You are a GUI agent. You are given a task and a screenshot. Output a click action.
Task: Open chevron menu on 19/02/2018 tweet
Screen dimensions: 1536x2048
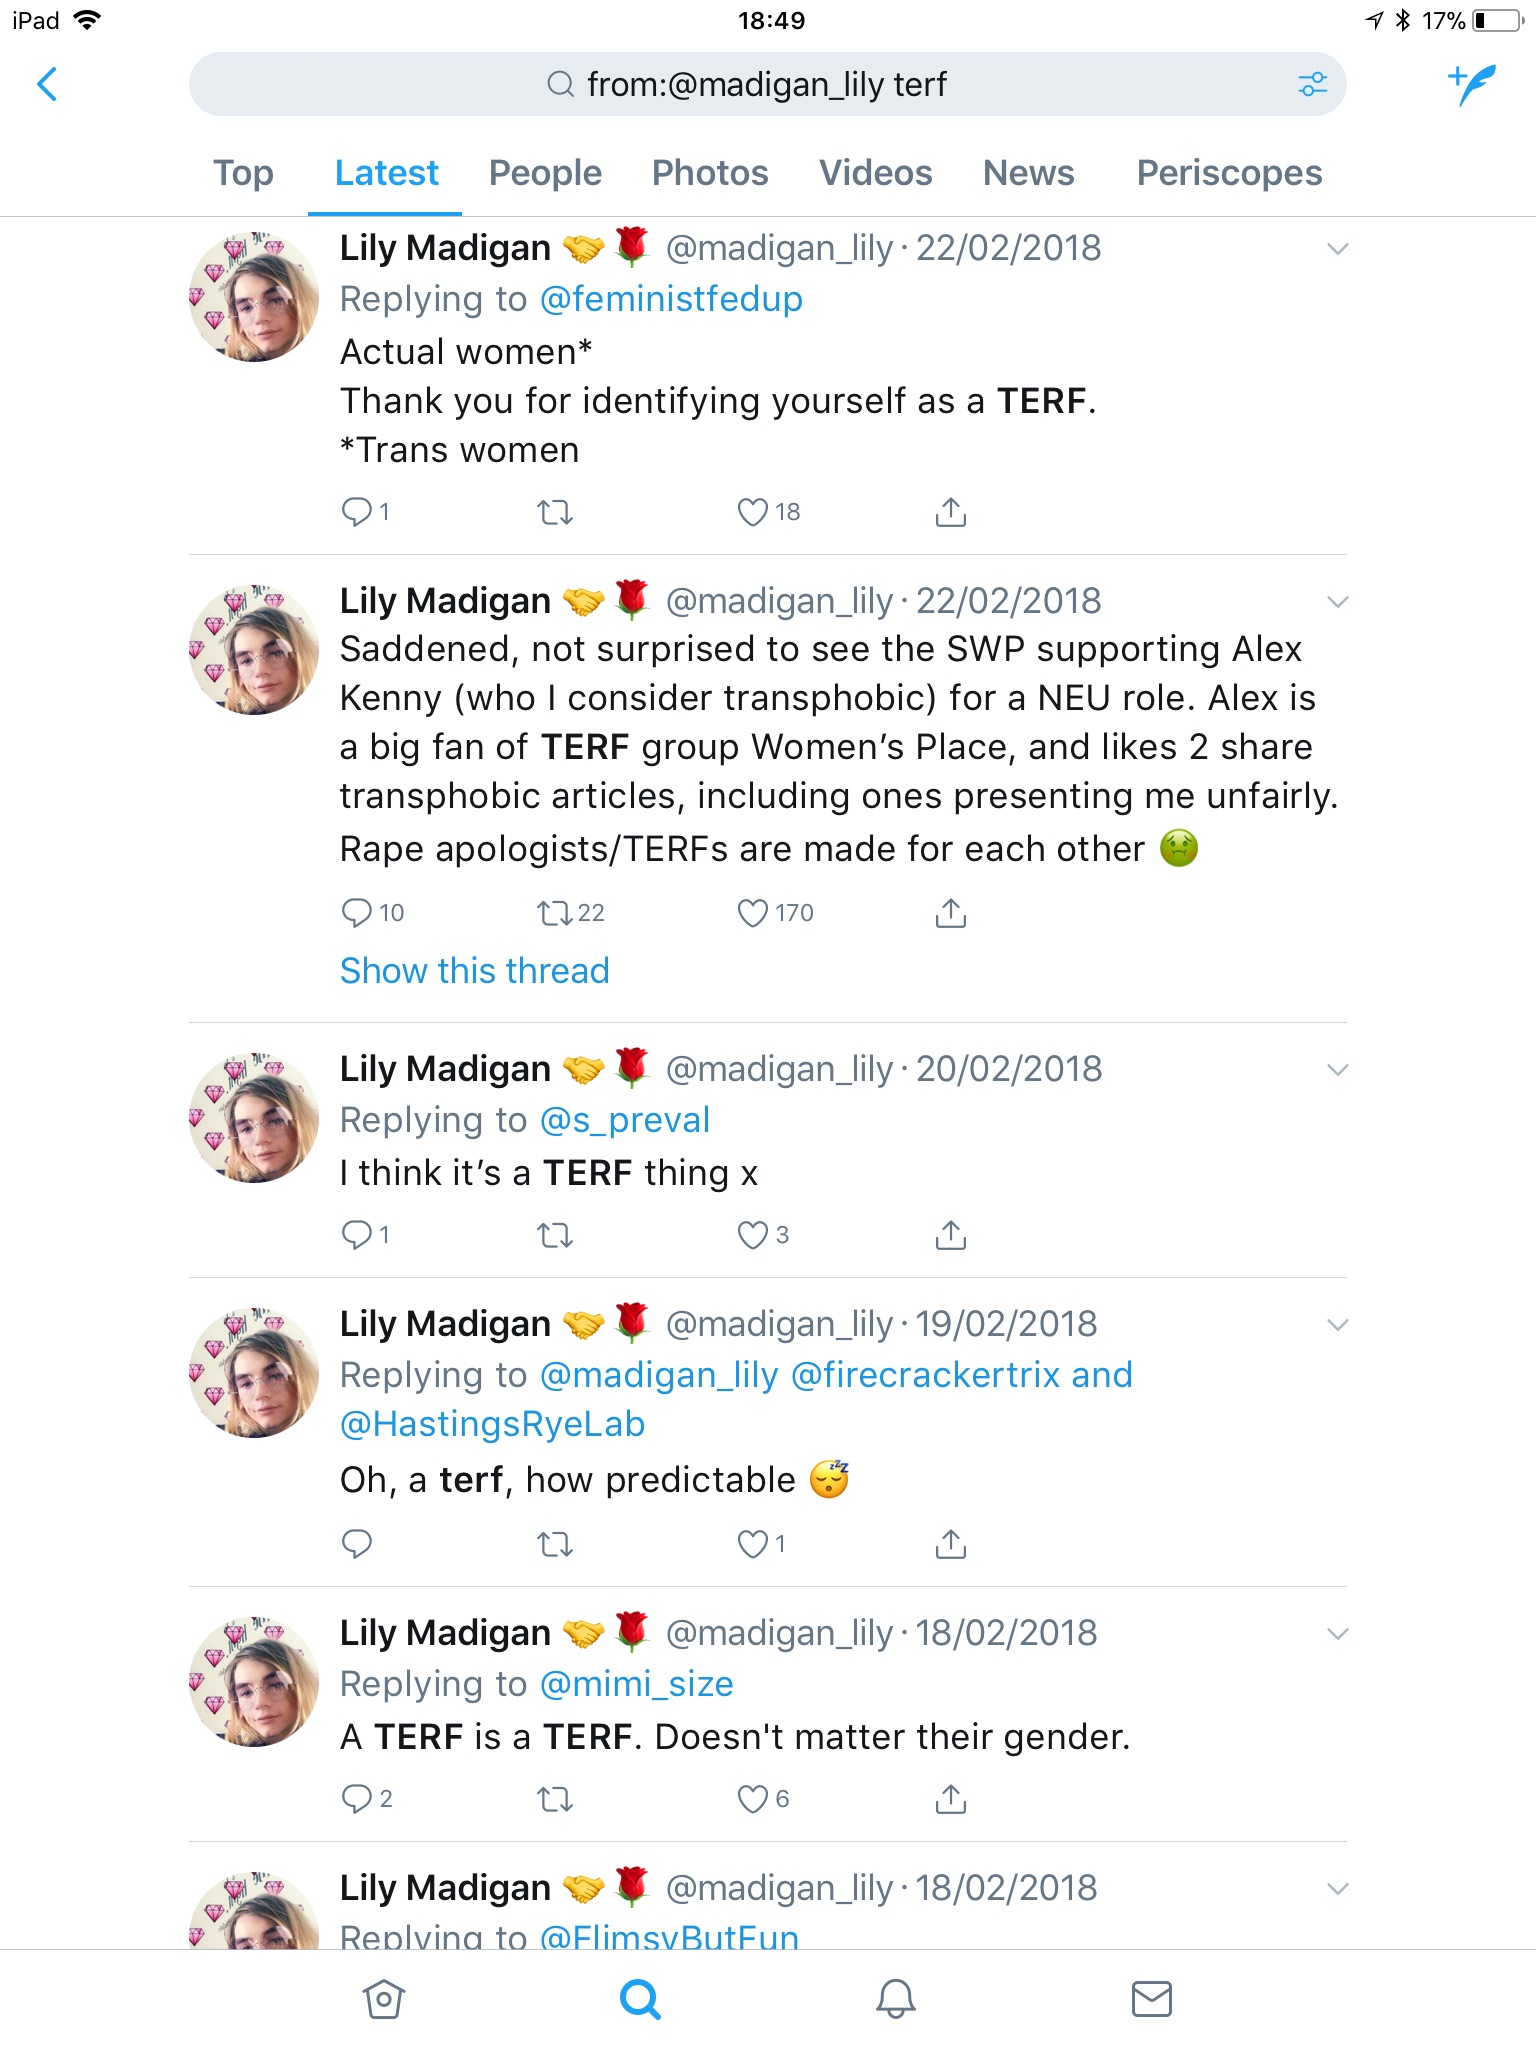(1337, 1325)
